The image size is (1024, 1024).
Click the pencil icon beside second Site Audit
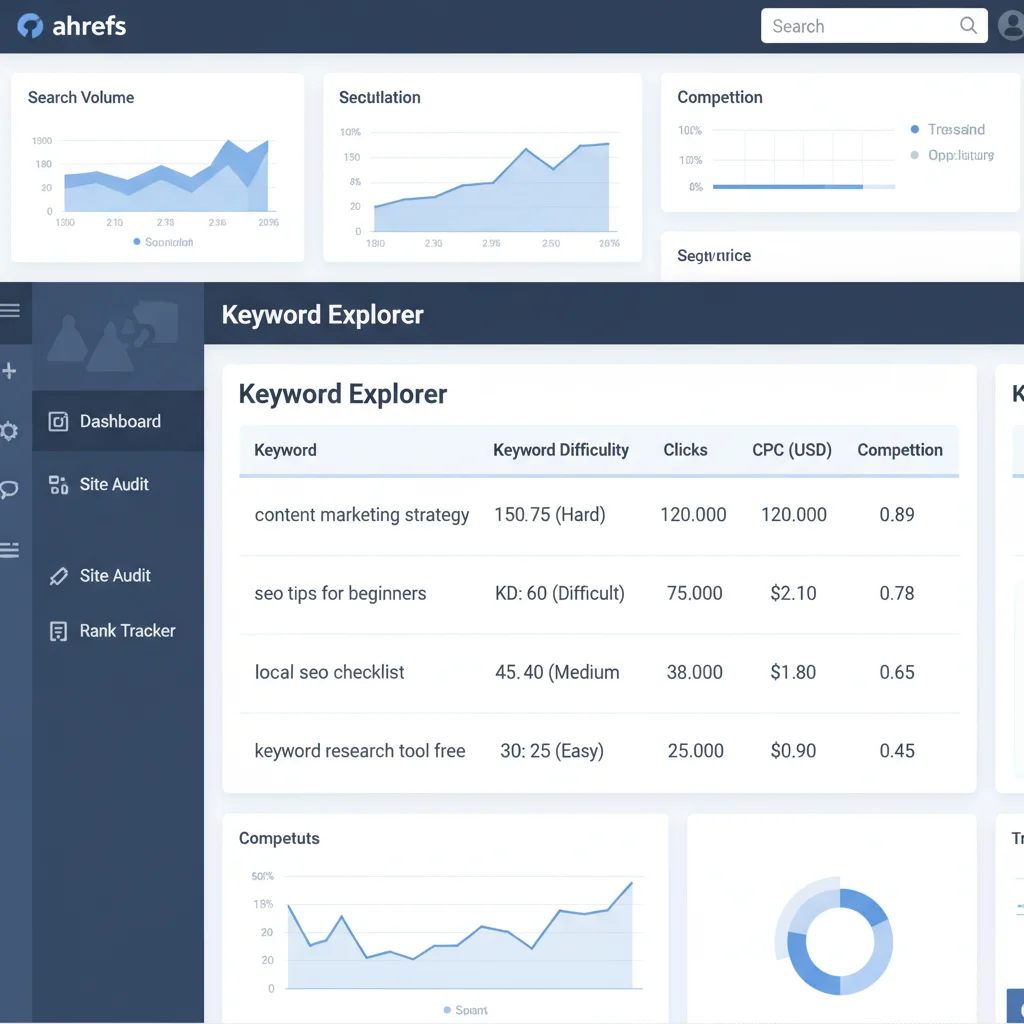pyautogui.click(x=58, y=576)
